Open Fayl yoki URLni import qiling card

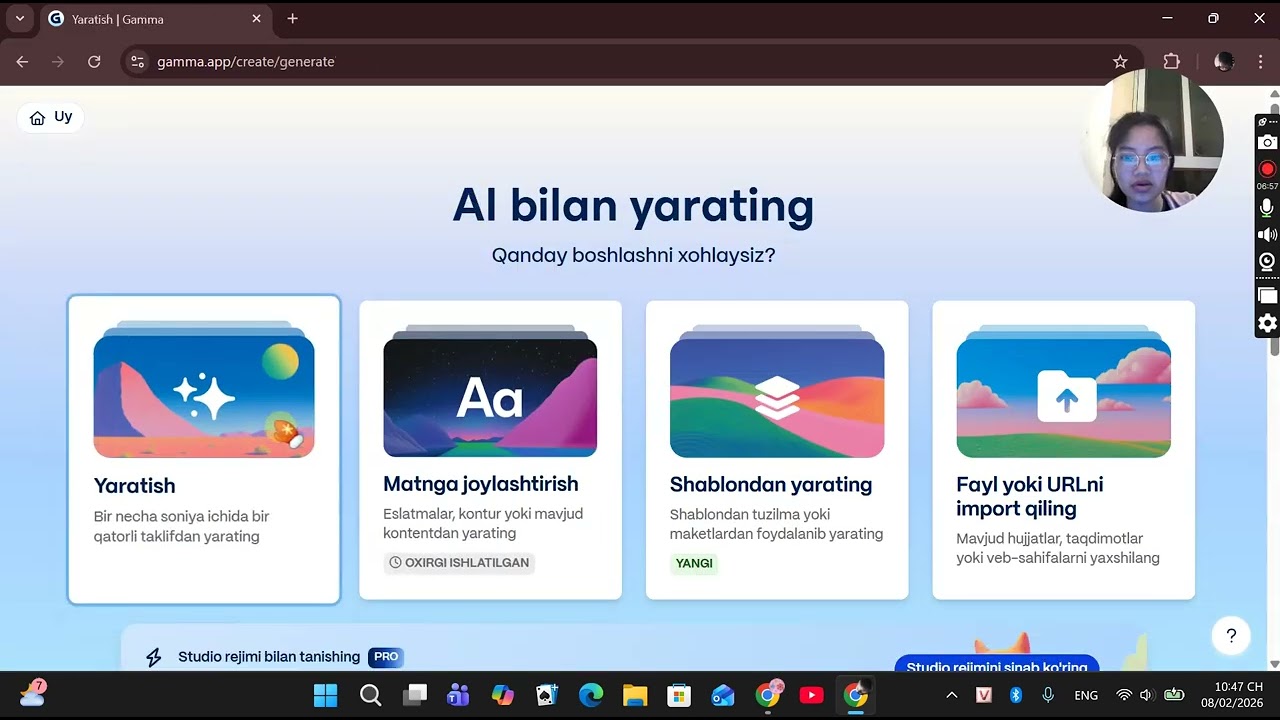[x=1063, y=450]
